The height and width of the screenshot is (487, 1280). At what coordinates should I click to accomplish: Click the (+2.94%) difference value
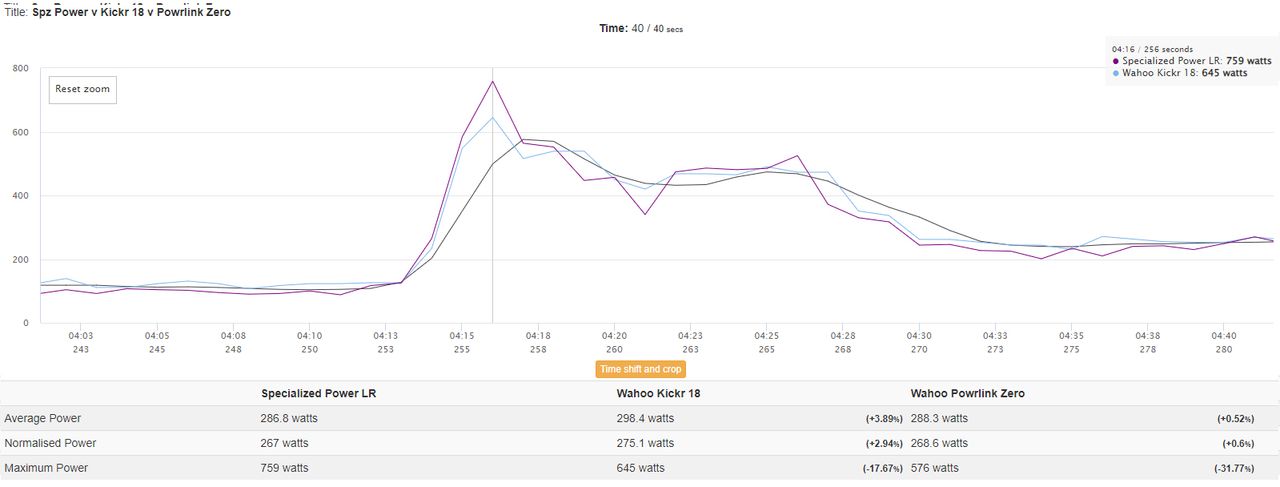pos(884,444)
